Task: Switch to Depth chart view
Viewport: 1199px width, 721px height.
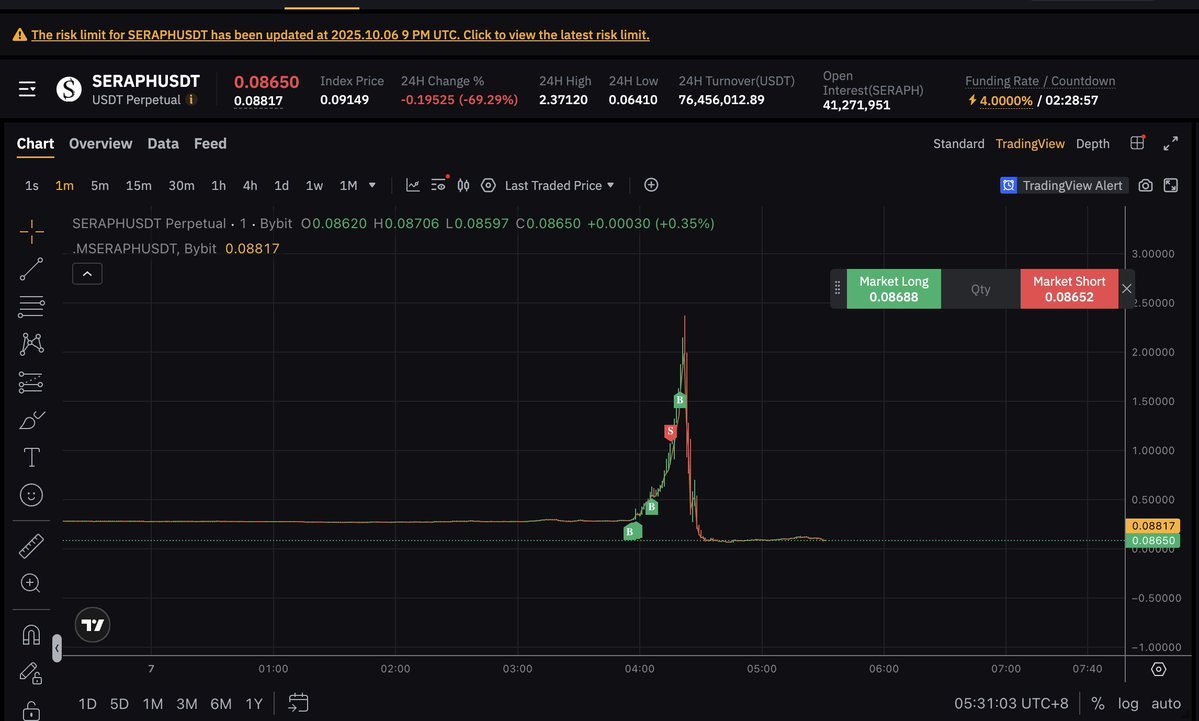Action: pos(1093,144)
